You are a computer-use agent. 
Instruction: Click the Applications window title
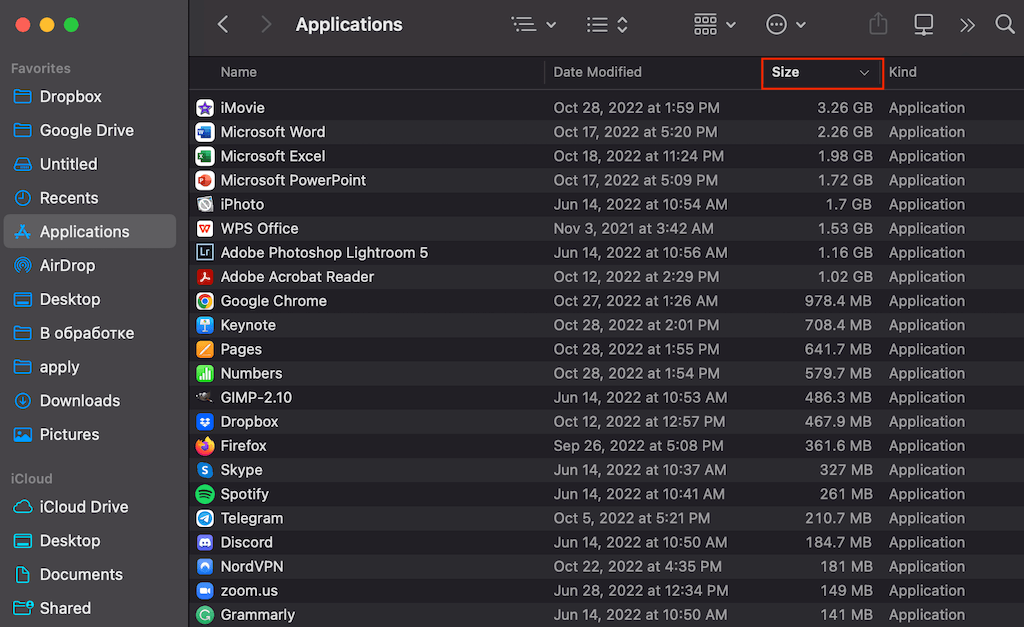click(x=349, y=25)
